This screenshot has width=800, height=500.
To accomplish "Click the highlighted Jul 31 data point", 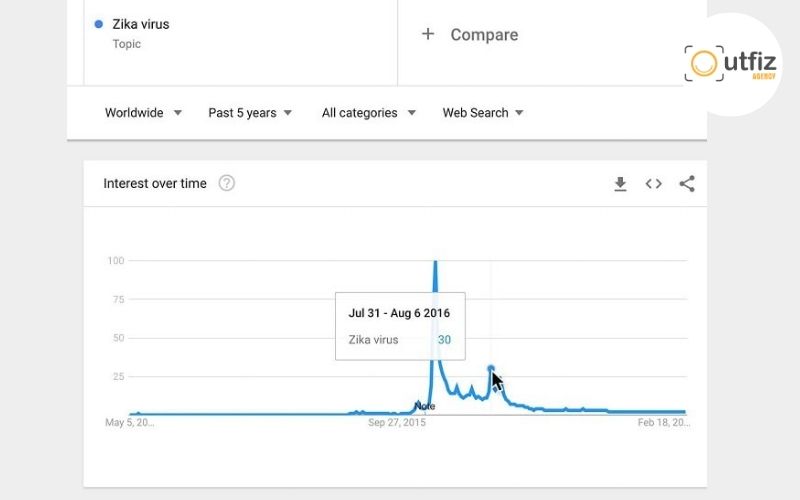I will tap(491, 368).
